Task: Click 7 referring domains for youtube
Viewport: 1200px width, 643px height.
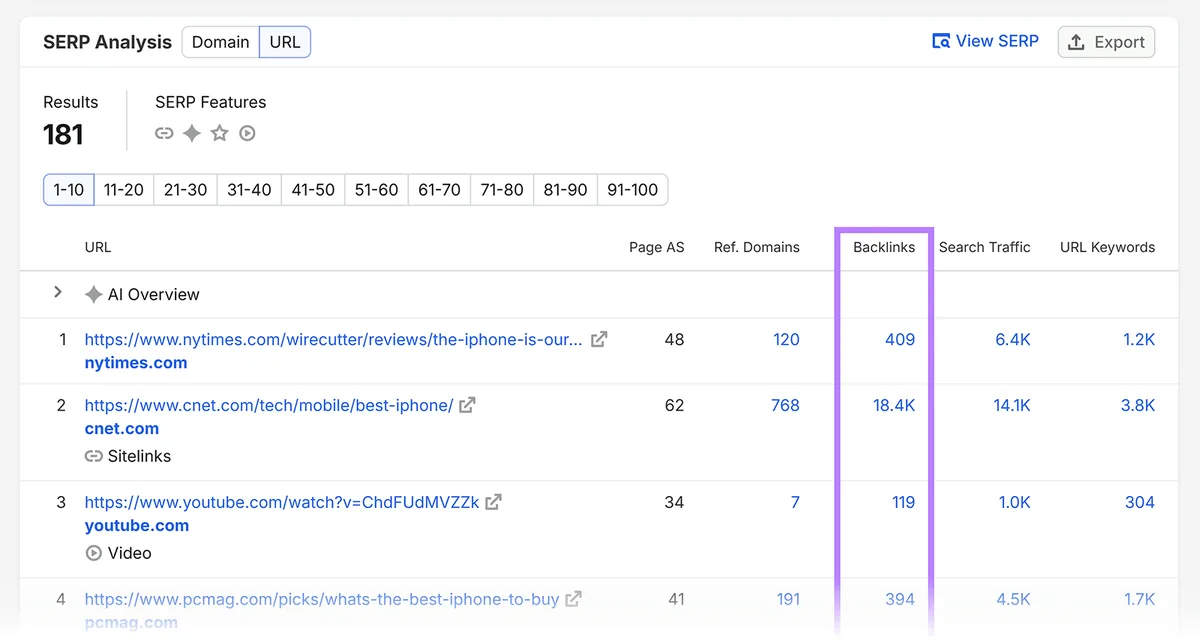Action: (x=795, y=502)
